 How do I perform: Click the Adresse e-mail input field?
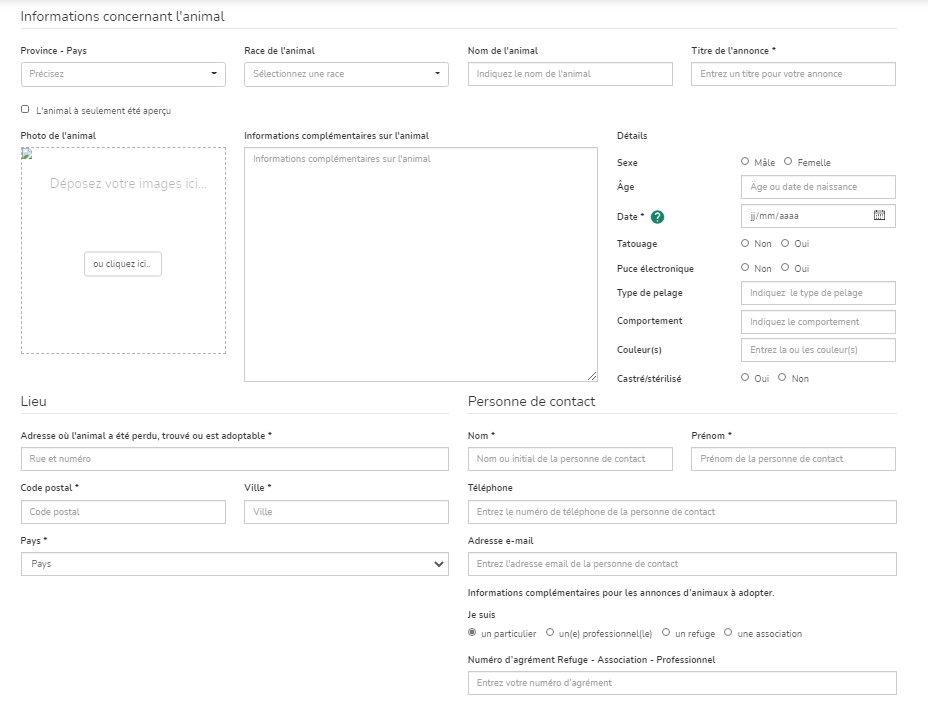682,564
